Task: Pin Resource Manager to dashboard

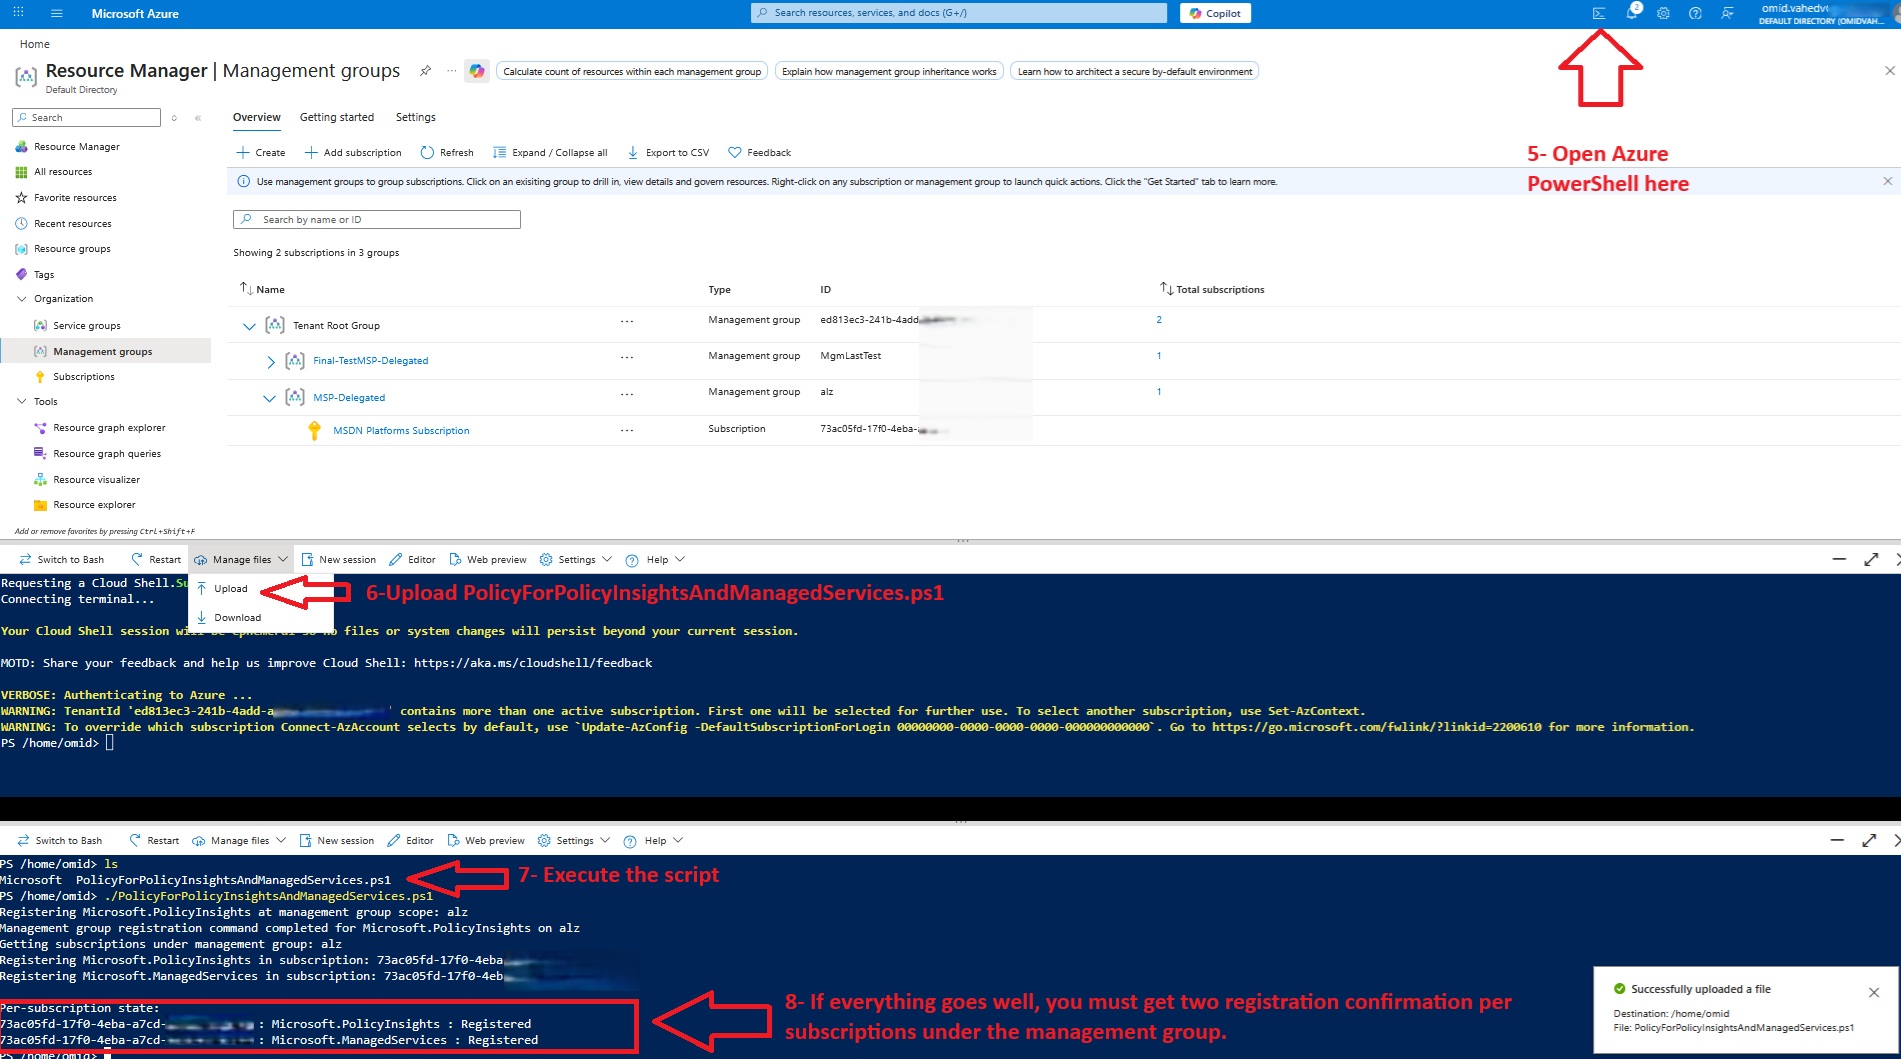Action: [425, 71]
